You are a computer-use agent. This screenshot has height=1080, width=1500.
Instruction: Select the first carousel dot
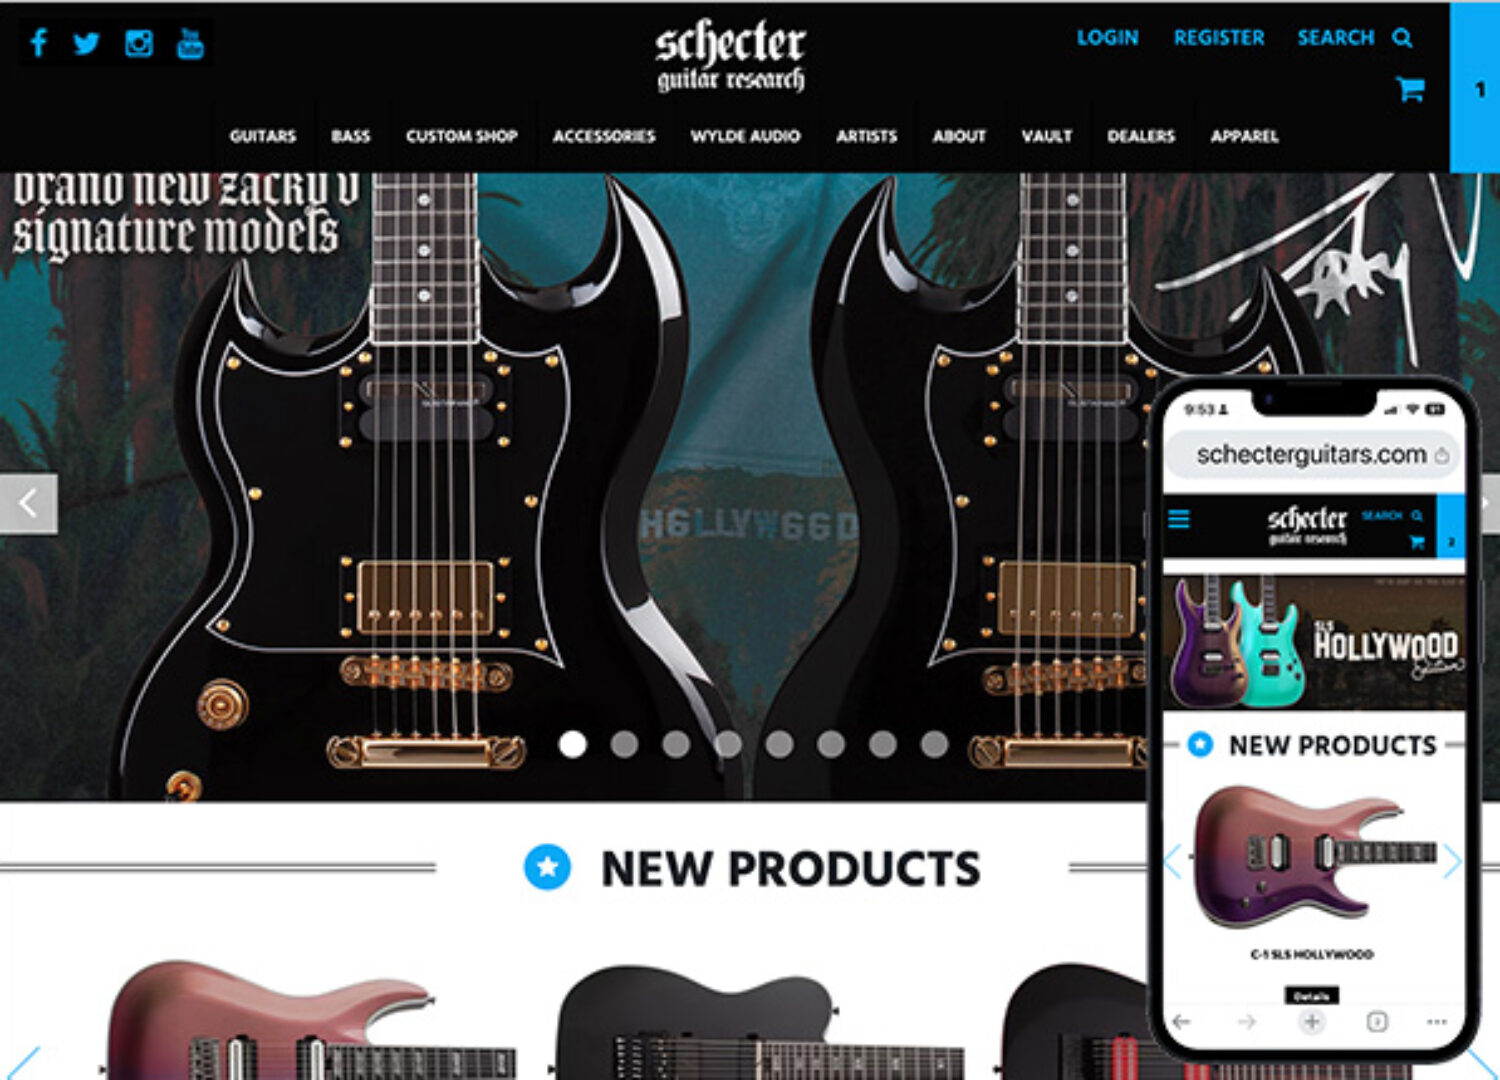(x=573, y=744)
